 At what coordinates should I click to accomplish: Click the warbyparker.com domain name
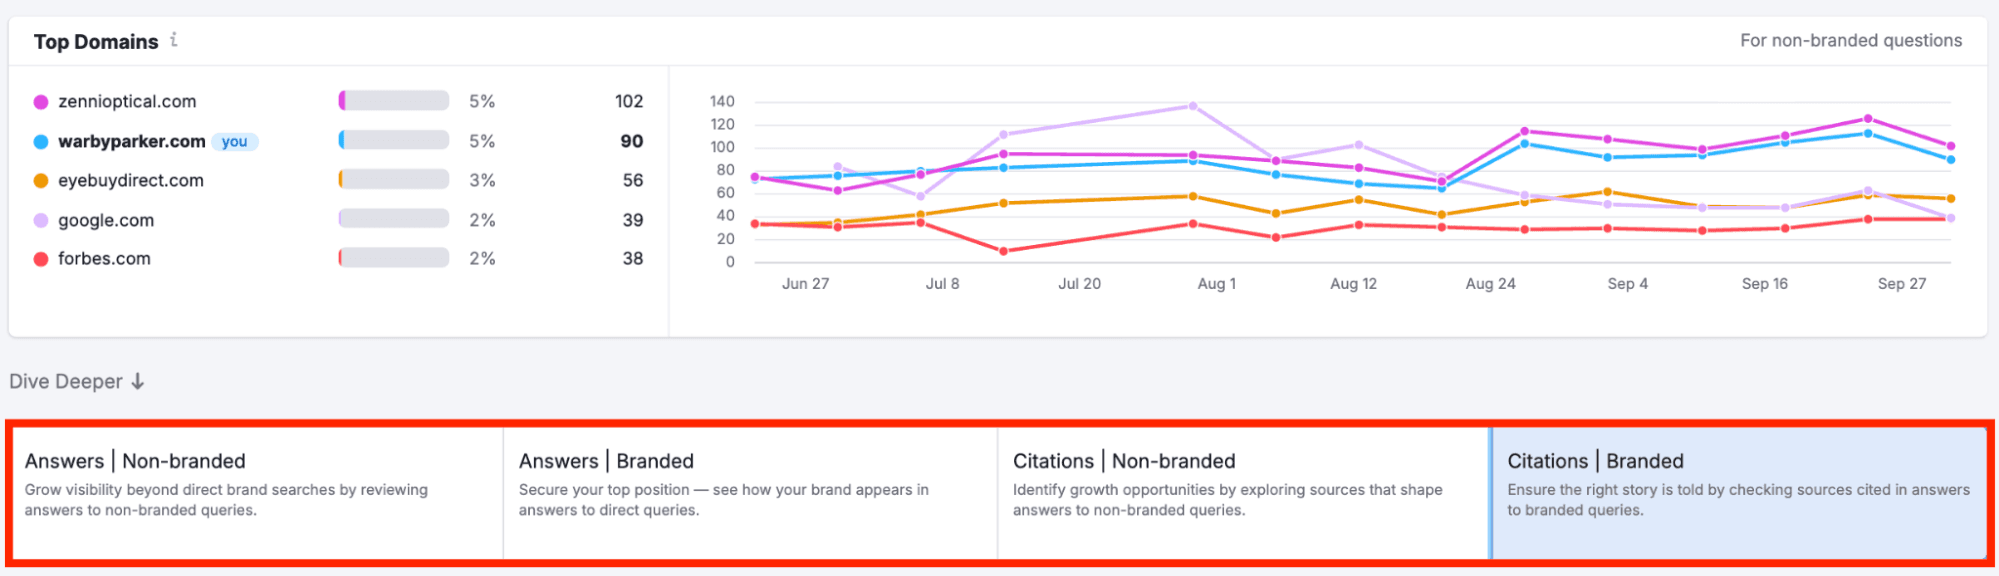point(131,142)
